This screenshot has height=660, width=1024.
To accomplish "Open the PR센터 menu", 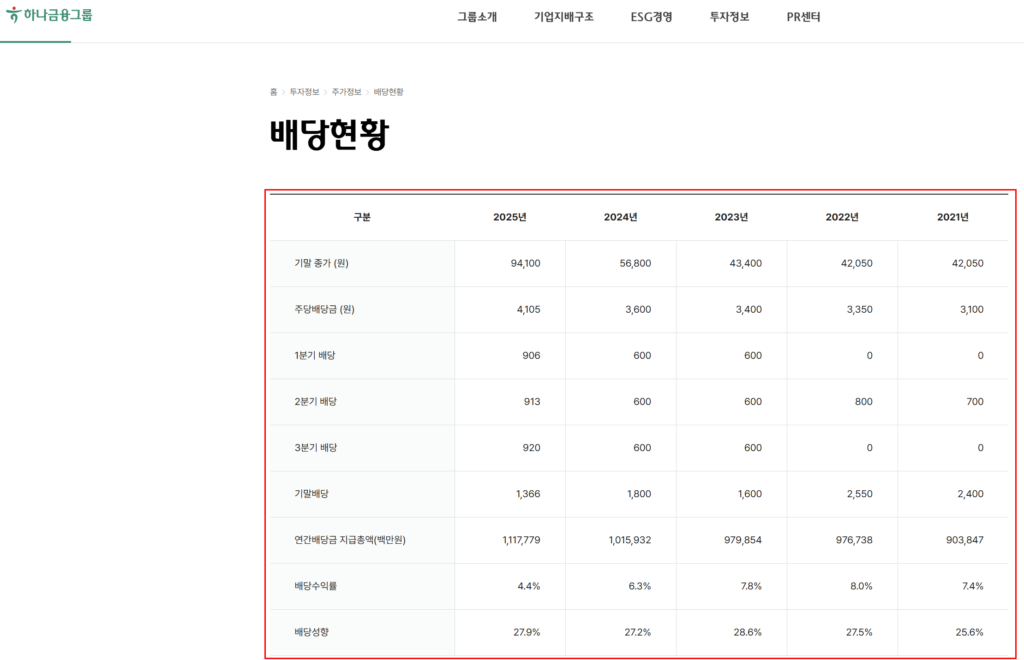I will coord(801,17).
